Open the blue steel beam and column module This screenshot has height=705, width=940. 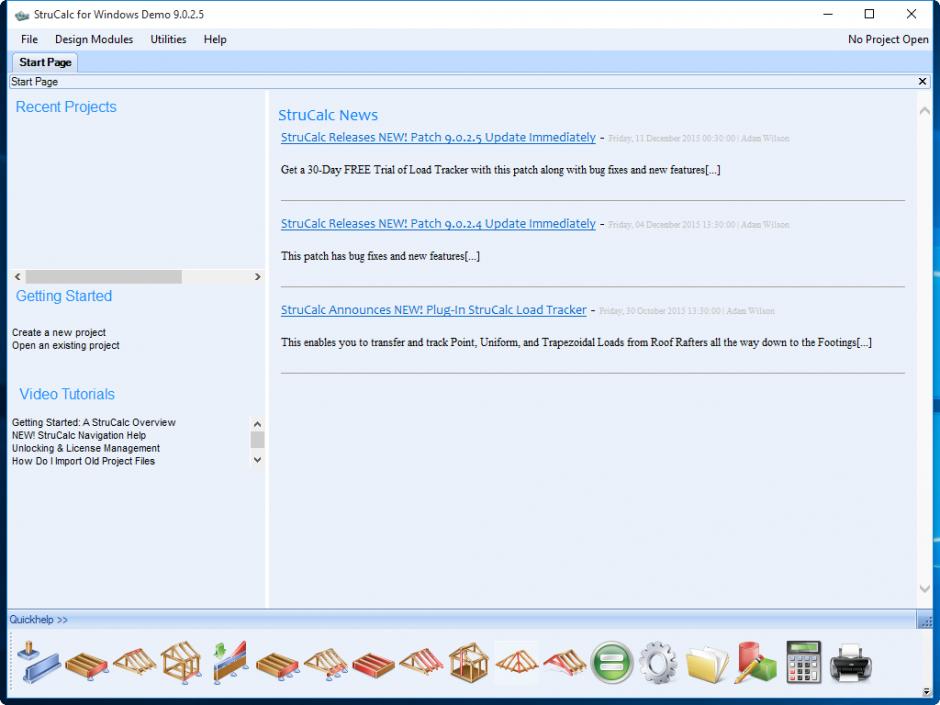(38, 662)
